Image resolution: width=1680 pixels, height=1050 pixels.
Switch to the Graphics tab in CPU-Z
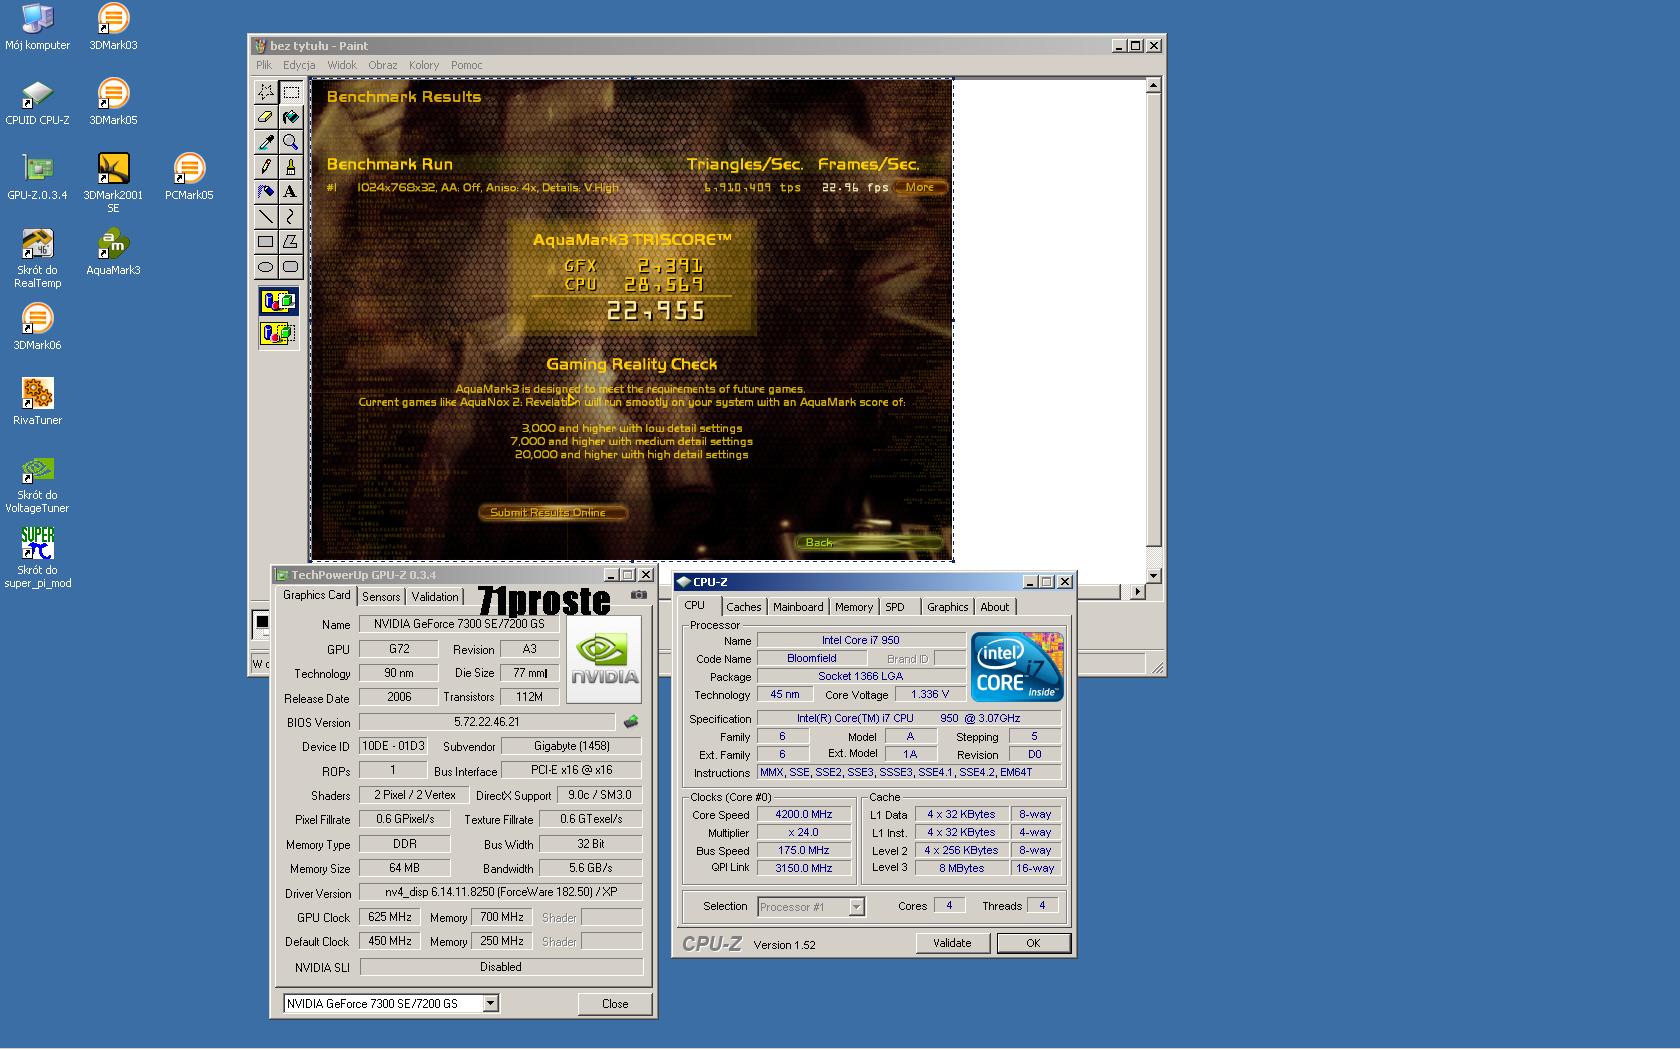point(948,607)
